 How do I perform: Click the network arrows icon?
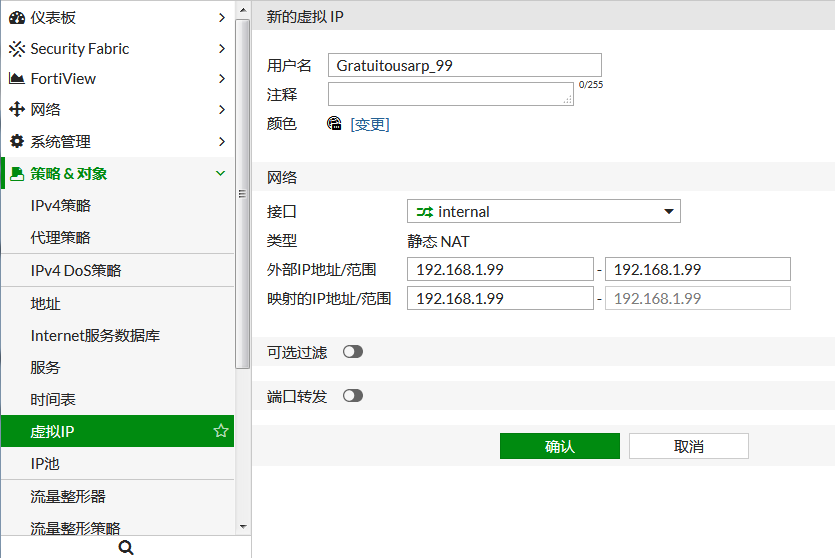click(x=17, y=110)
